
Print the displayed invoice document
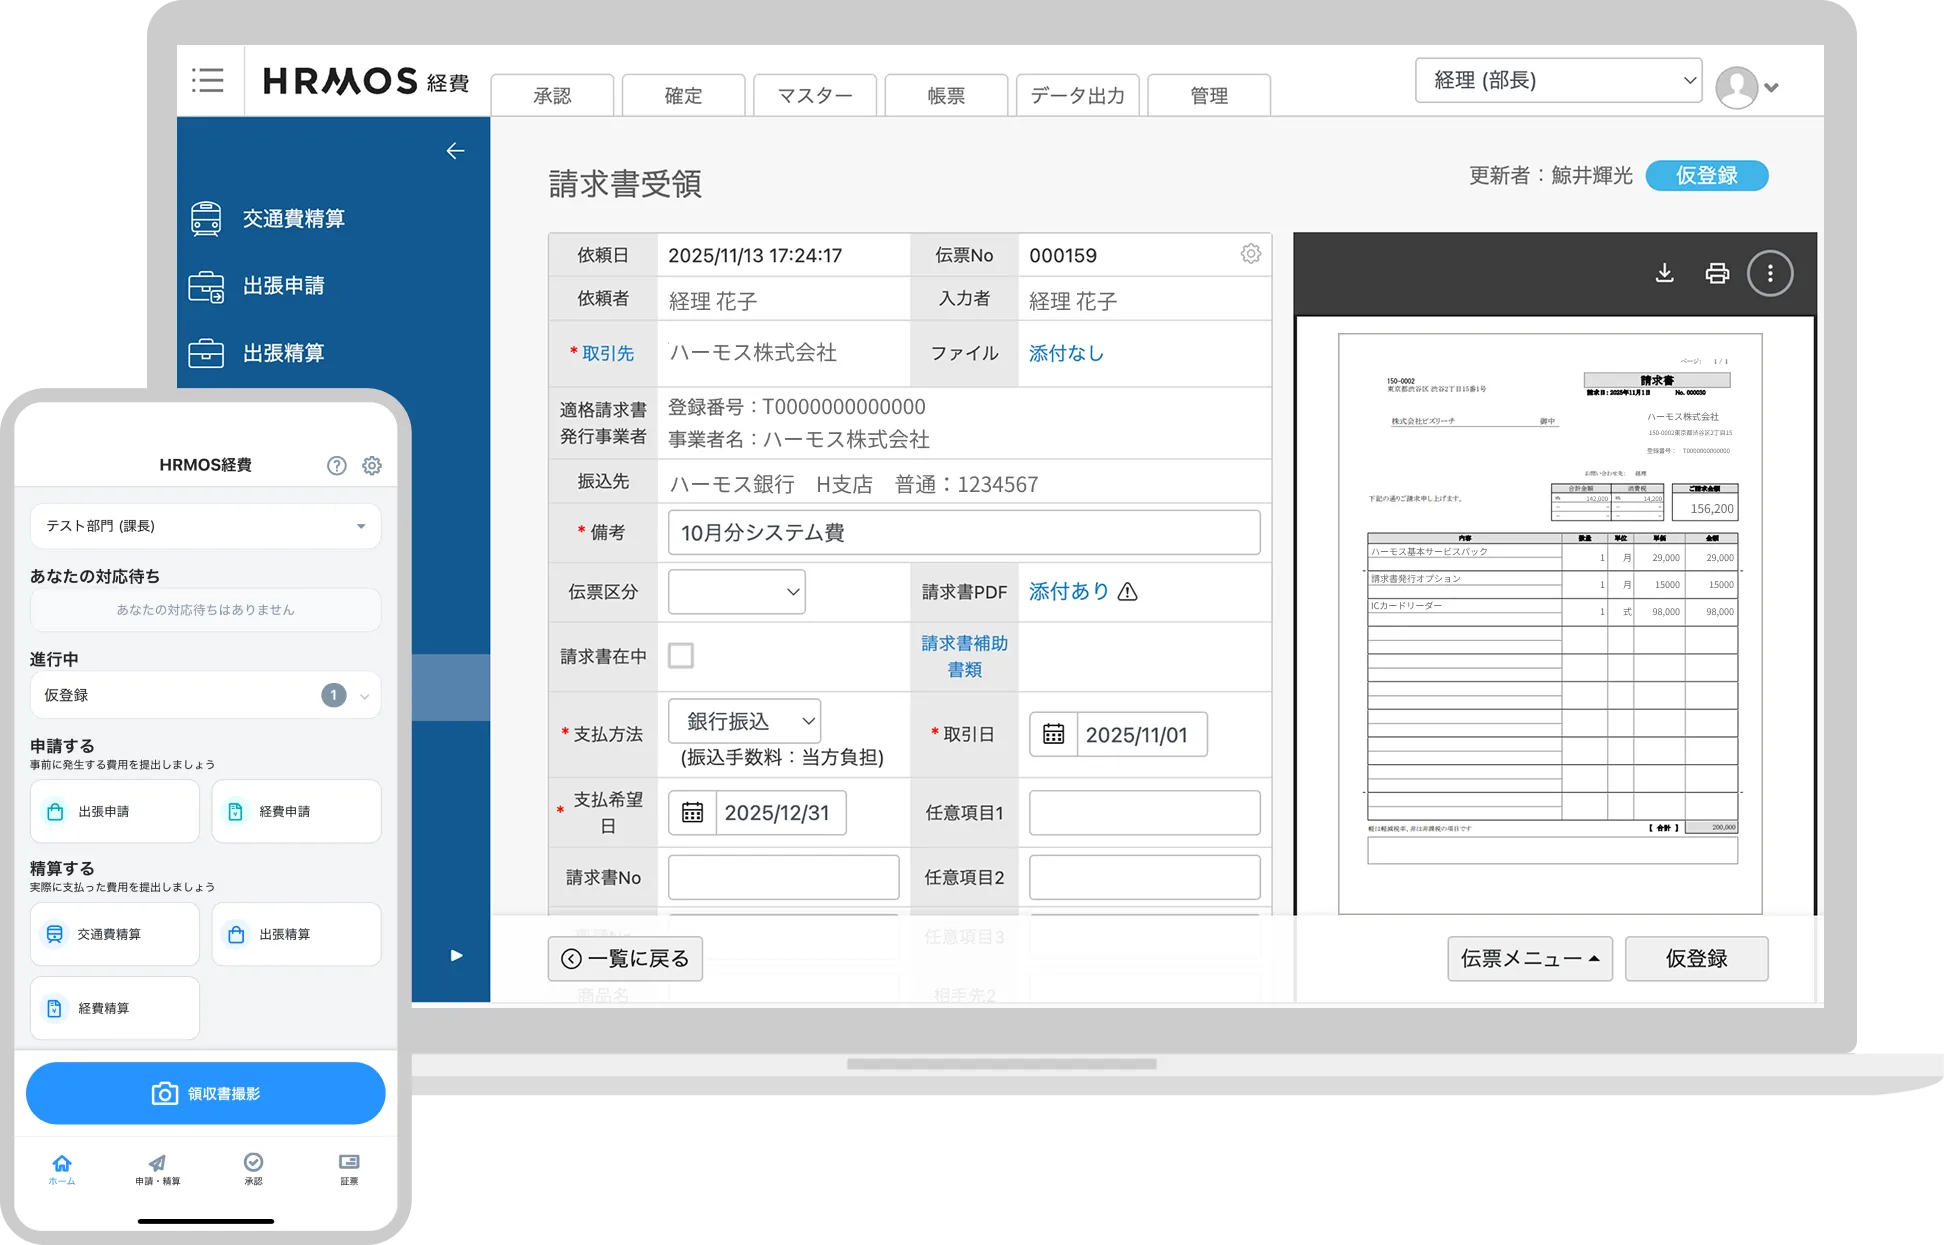[x=1717, y=272]
